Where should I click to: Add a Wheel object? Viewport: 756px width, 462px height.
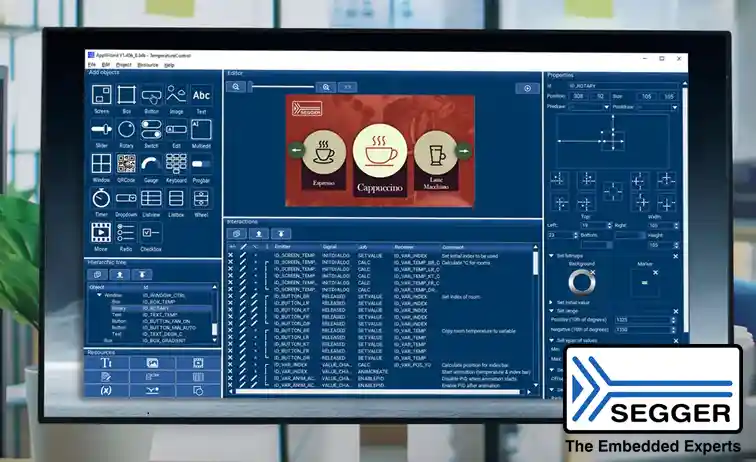201,198
